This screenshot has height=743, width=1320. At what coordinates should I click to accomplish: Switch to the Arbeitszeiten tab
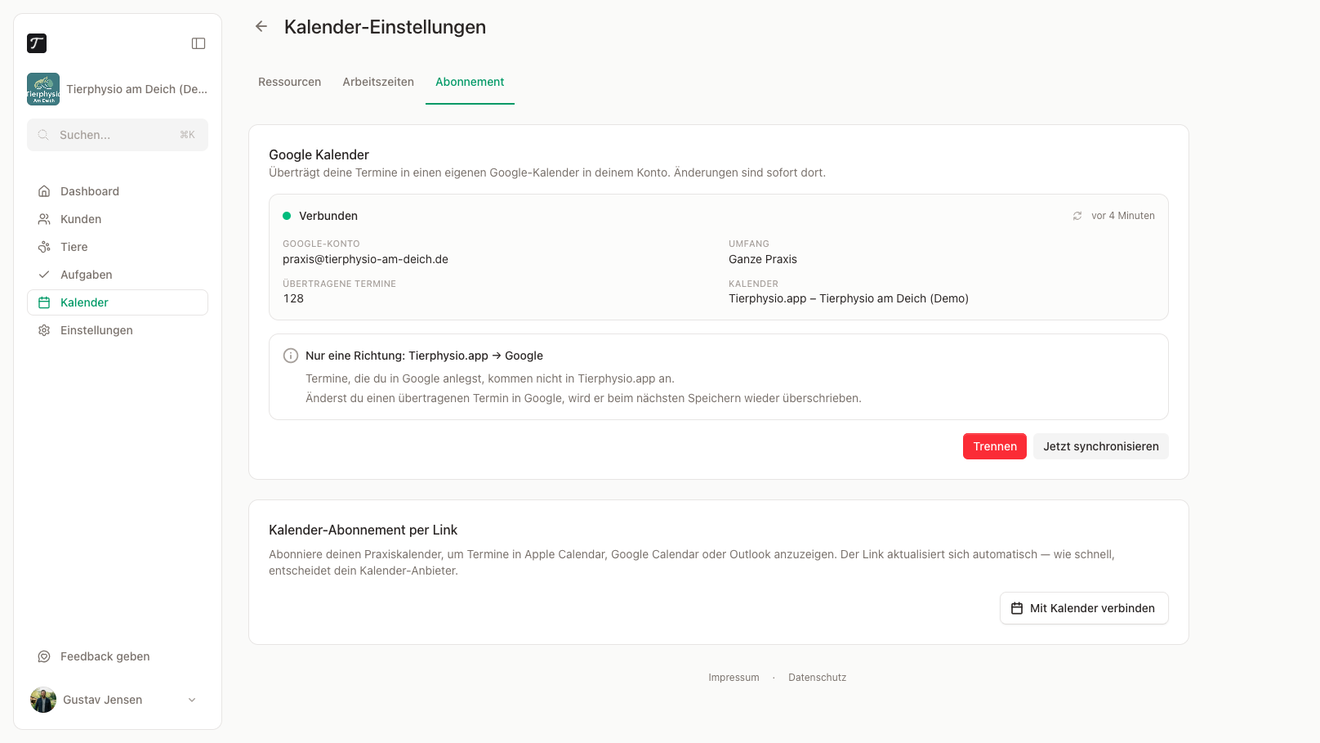tap(378, 82)
